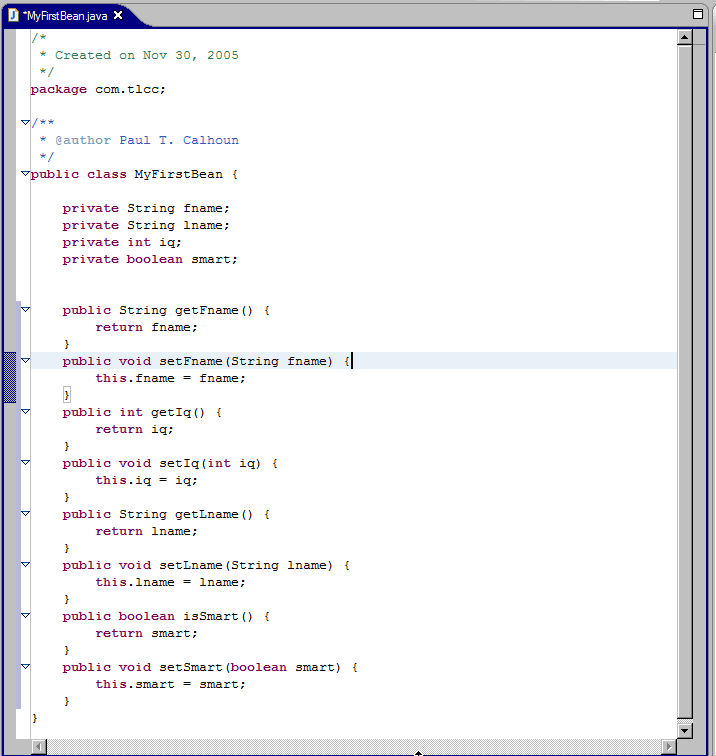Viewport: 716px width, 756px height.
Task: Click the 'private String lname;' declaration
Action: click(146, 225)
